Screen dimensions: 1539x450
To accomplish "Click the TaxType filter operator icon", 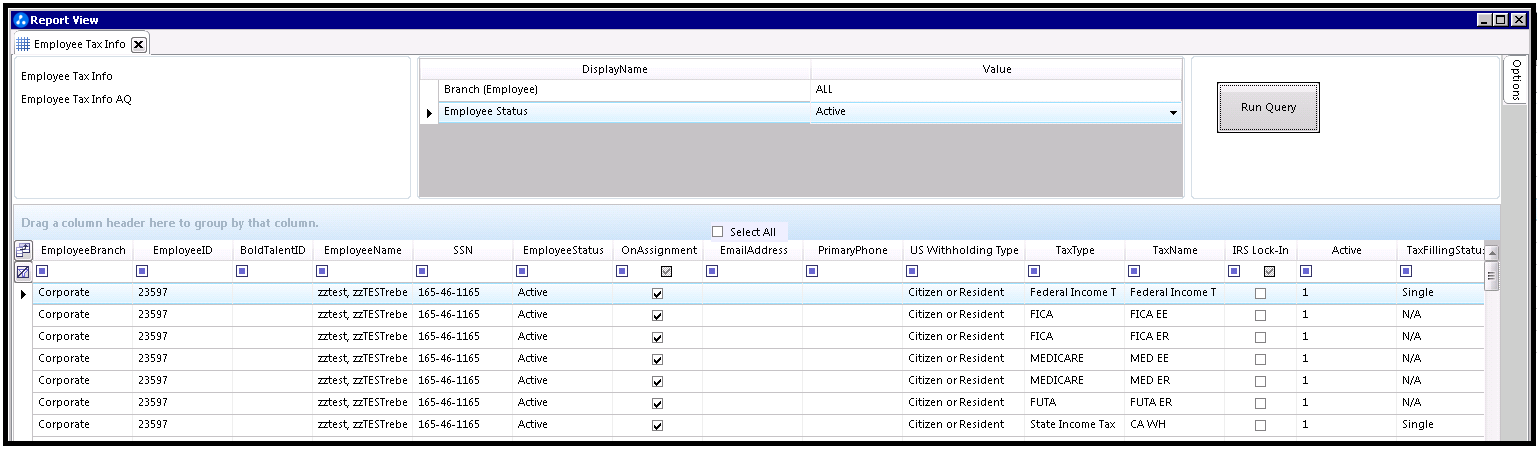I will pyautogui.click(x=1034, y=271).
